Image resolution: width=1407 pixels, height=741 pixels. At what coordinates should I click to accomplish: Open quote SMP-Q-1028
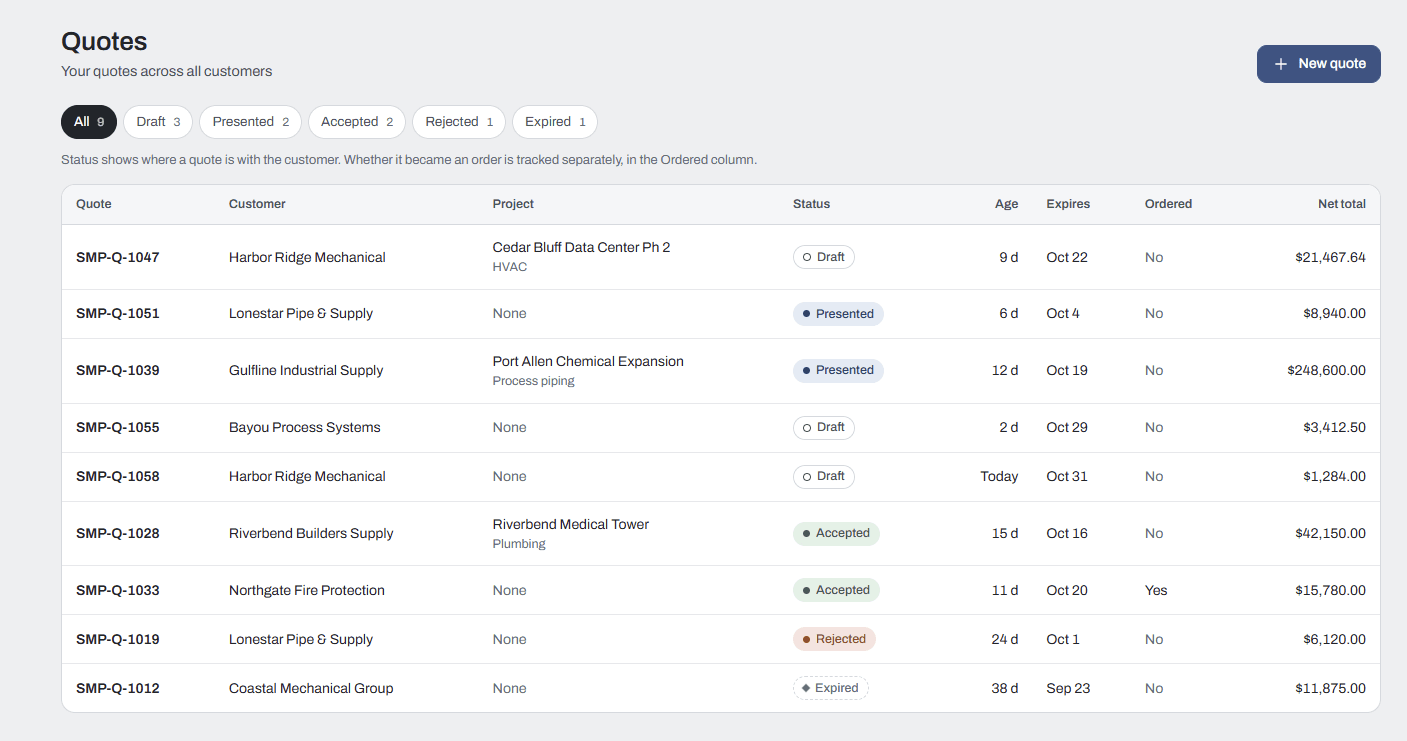pyautogui.click(x=118, y=533)
